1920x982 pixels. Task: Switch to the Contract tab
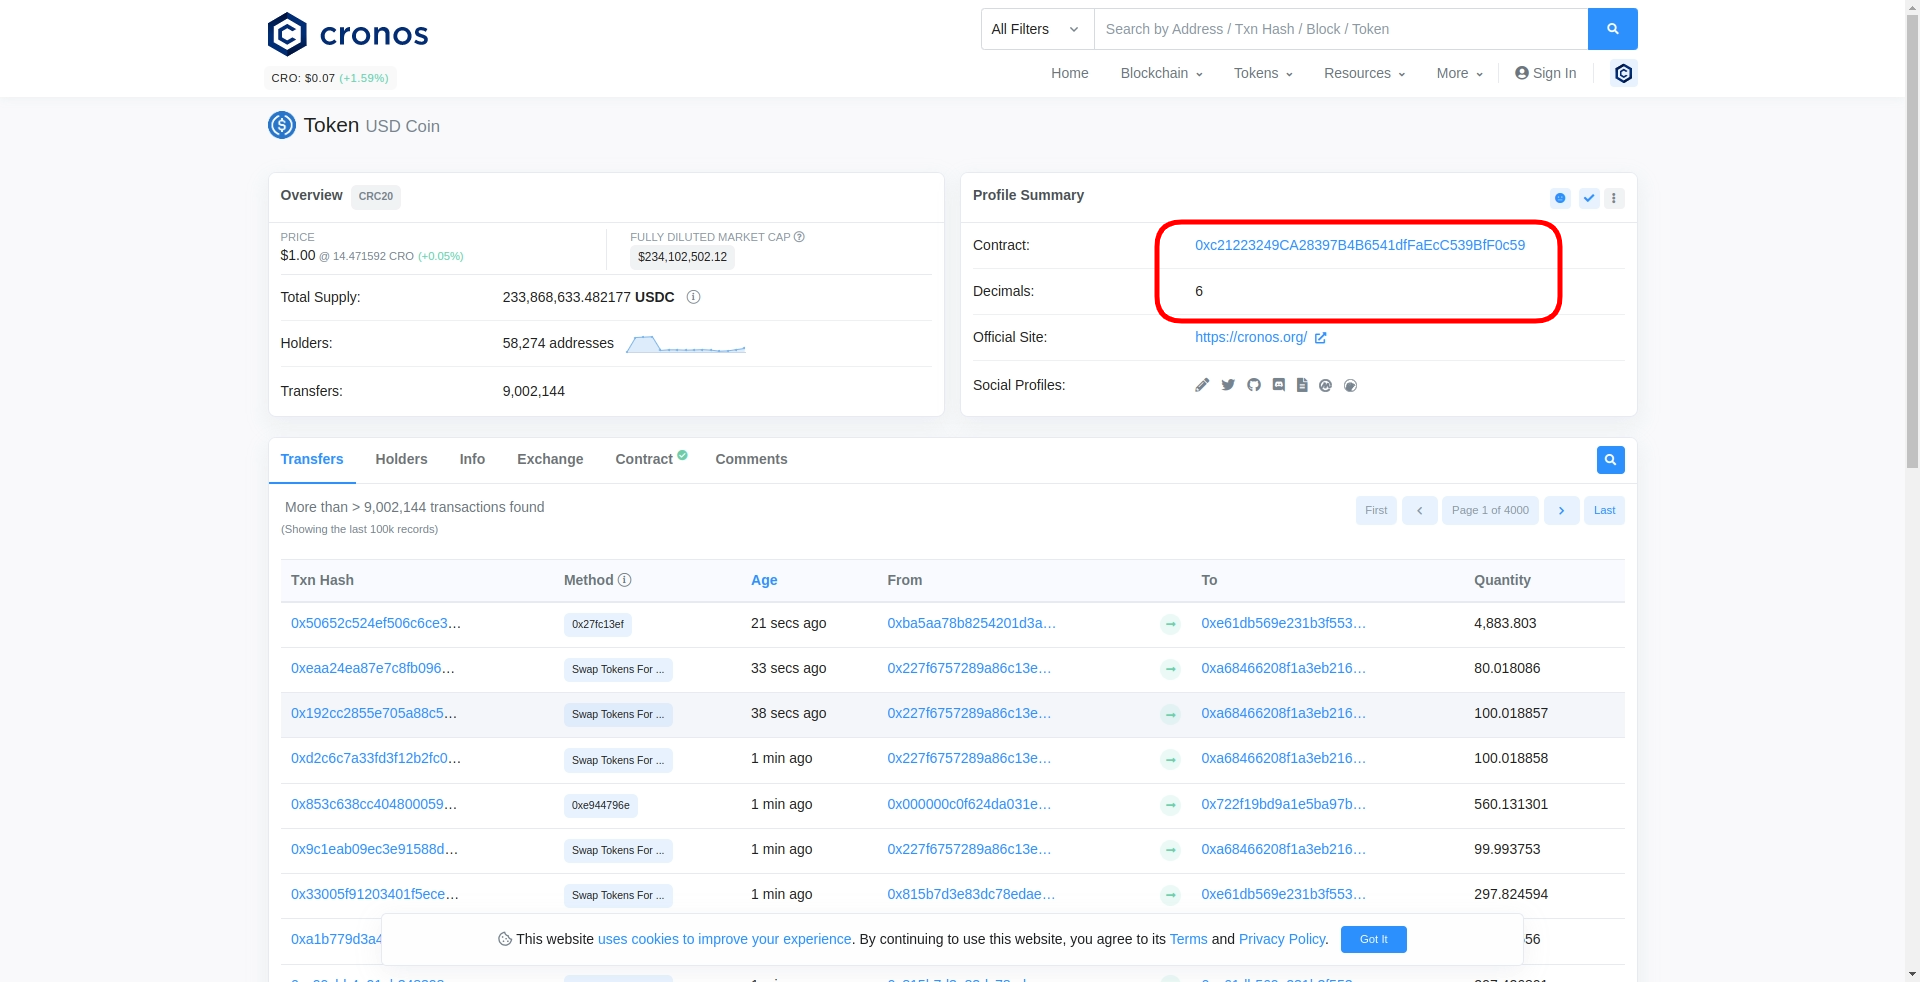click(650, 459)
